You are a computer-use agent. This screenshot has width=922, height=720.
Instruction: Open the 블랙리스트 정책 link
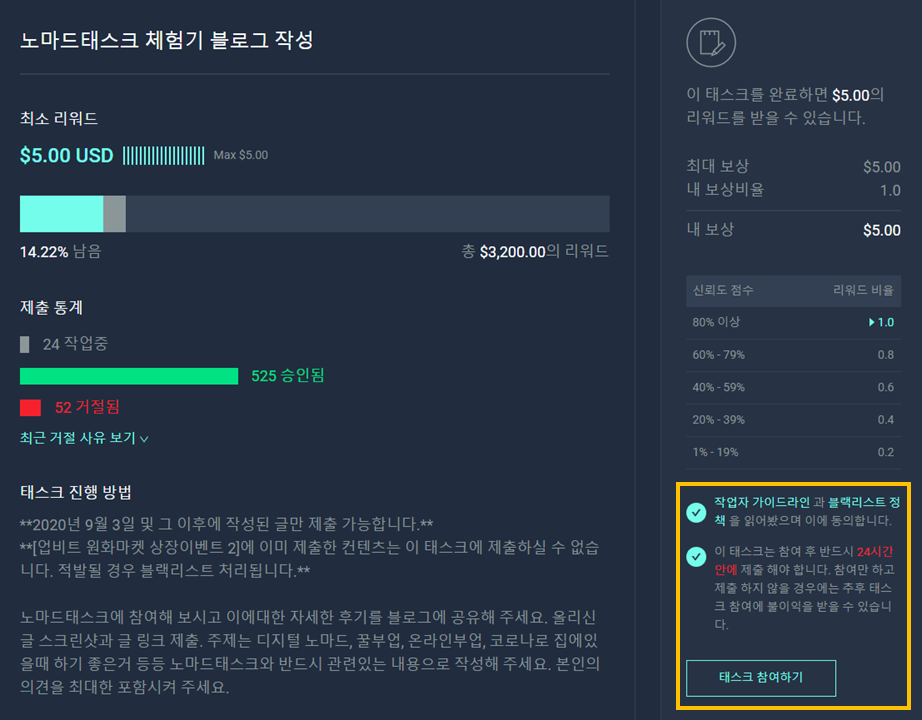tap(864, 502)
